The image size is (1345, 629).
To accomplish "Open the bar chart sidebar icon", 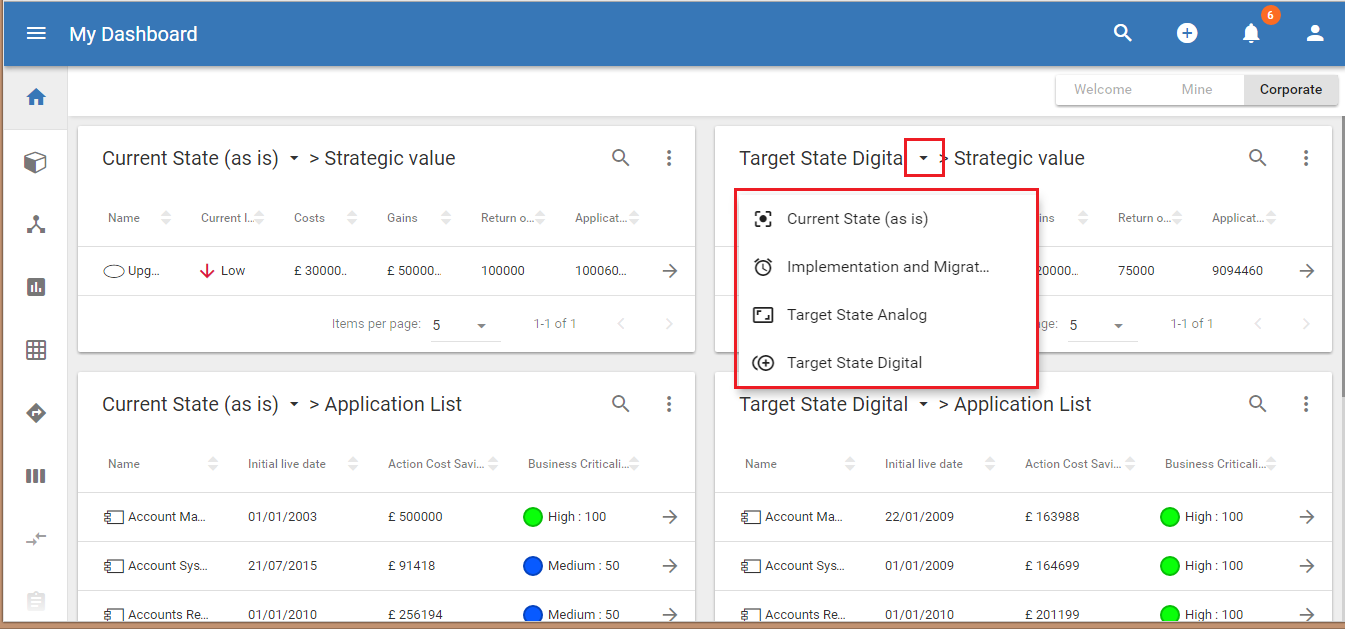I will [x=36, y=287].
